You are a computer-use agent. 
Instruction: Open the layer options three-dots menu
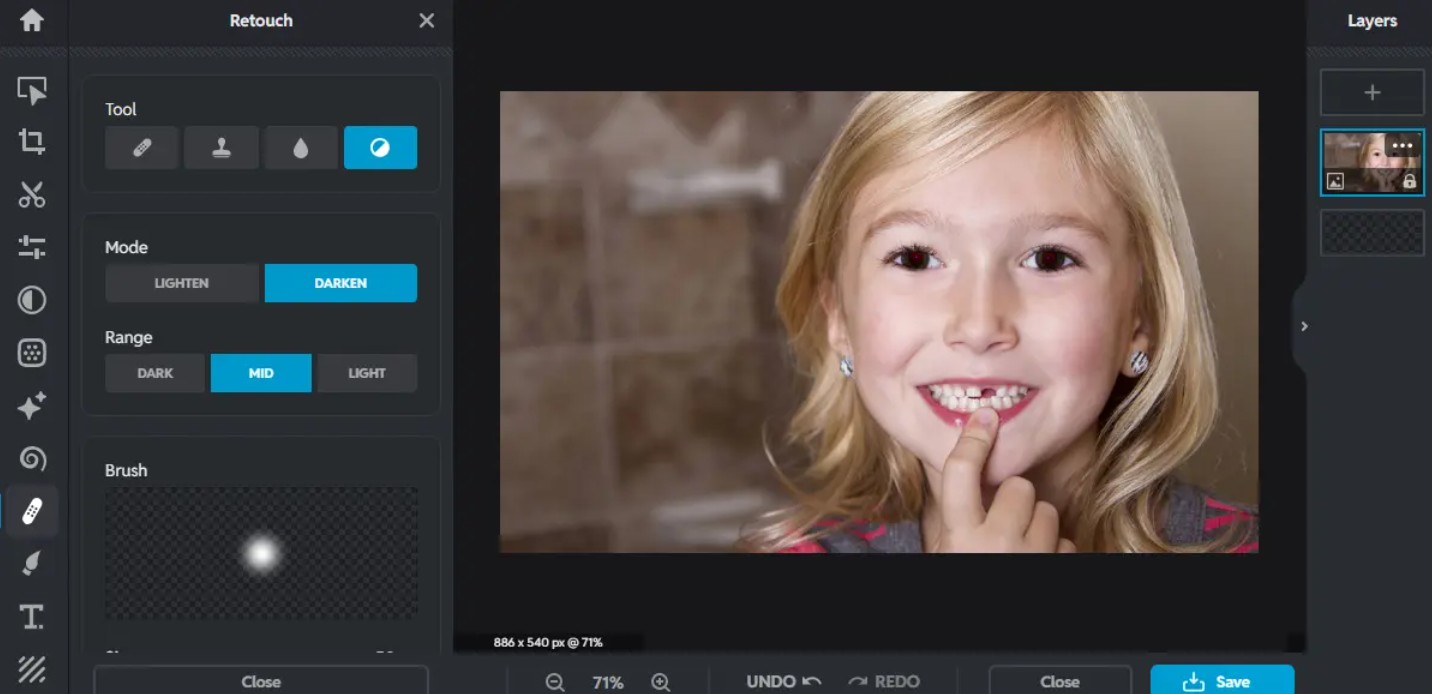click(x=1403, y=146)
